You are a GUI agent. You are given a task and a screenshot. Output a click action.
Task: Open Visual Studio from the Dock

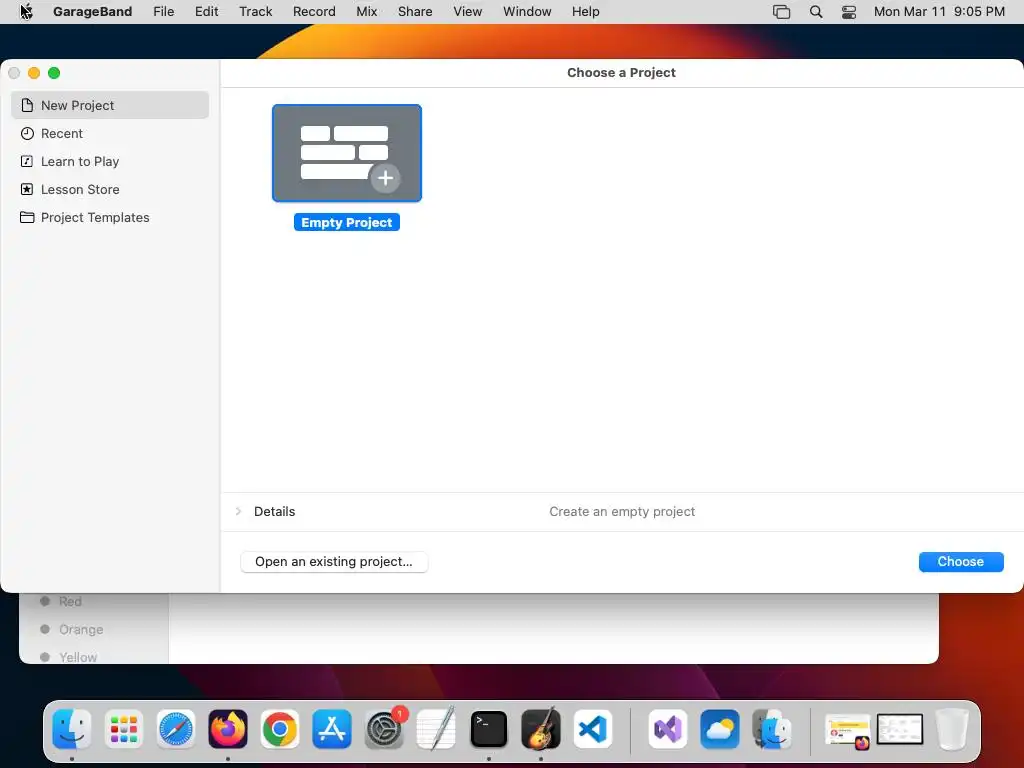point(667,729)
